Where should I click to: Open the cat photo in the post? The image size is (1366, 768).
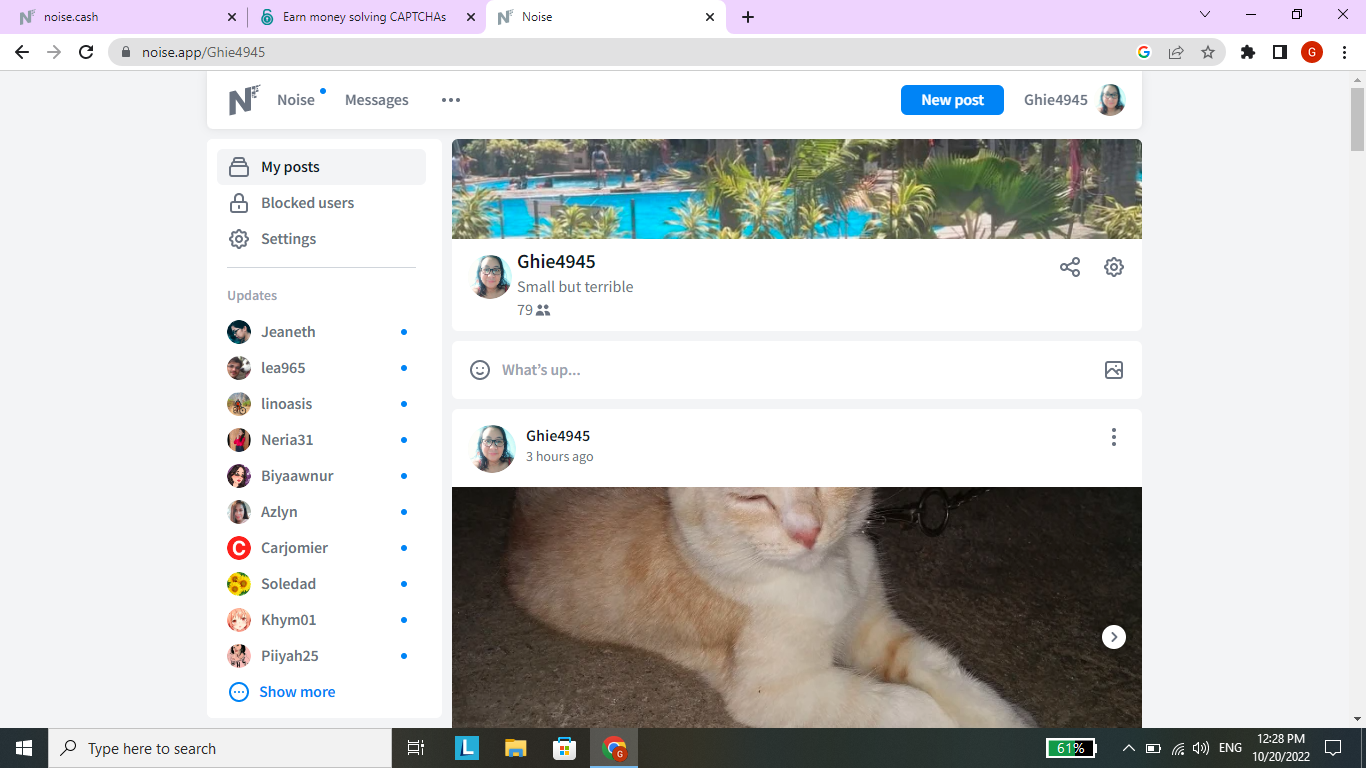797,607
